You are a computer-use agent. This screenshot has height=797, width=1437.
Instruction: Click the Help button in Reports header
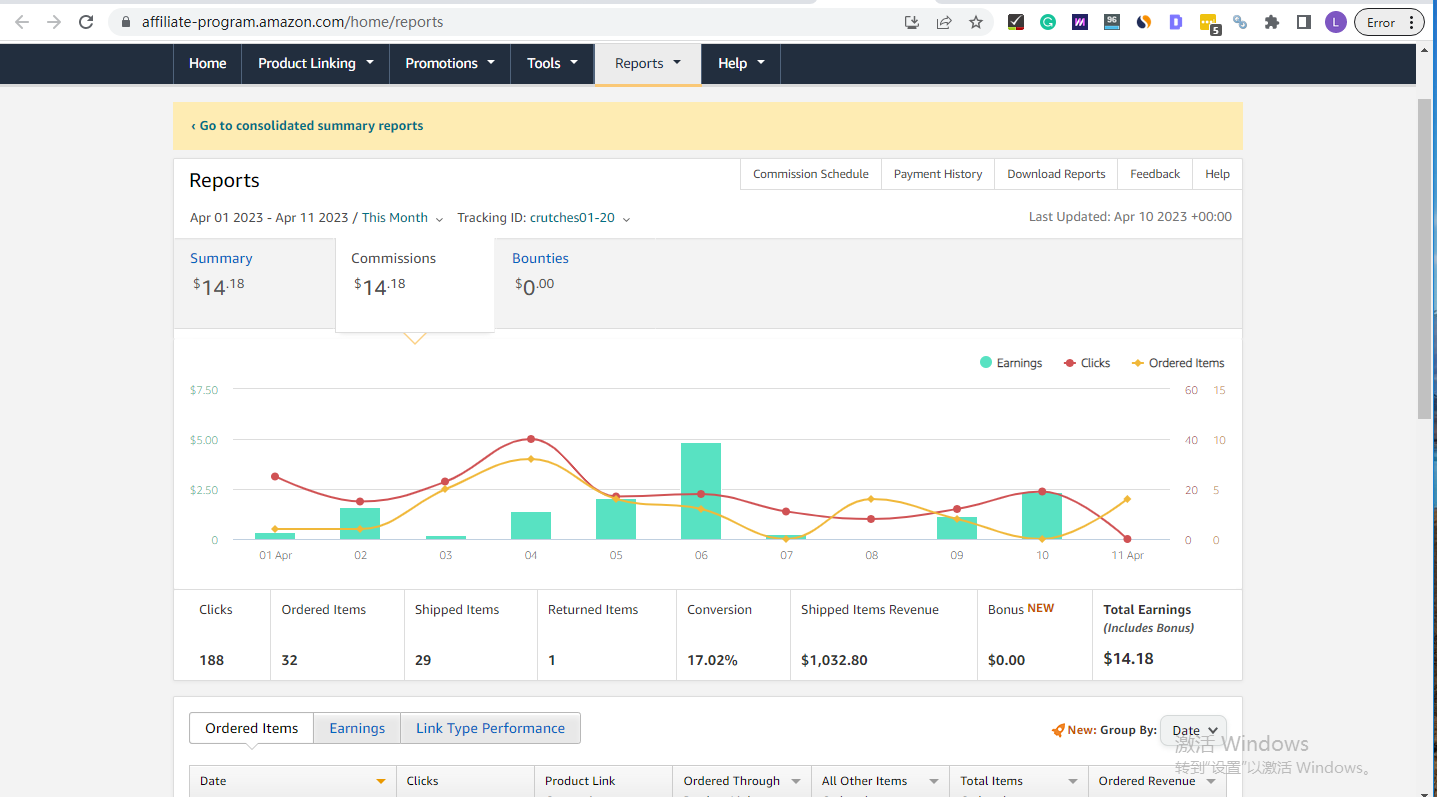coord(1217,173)
